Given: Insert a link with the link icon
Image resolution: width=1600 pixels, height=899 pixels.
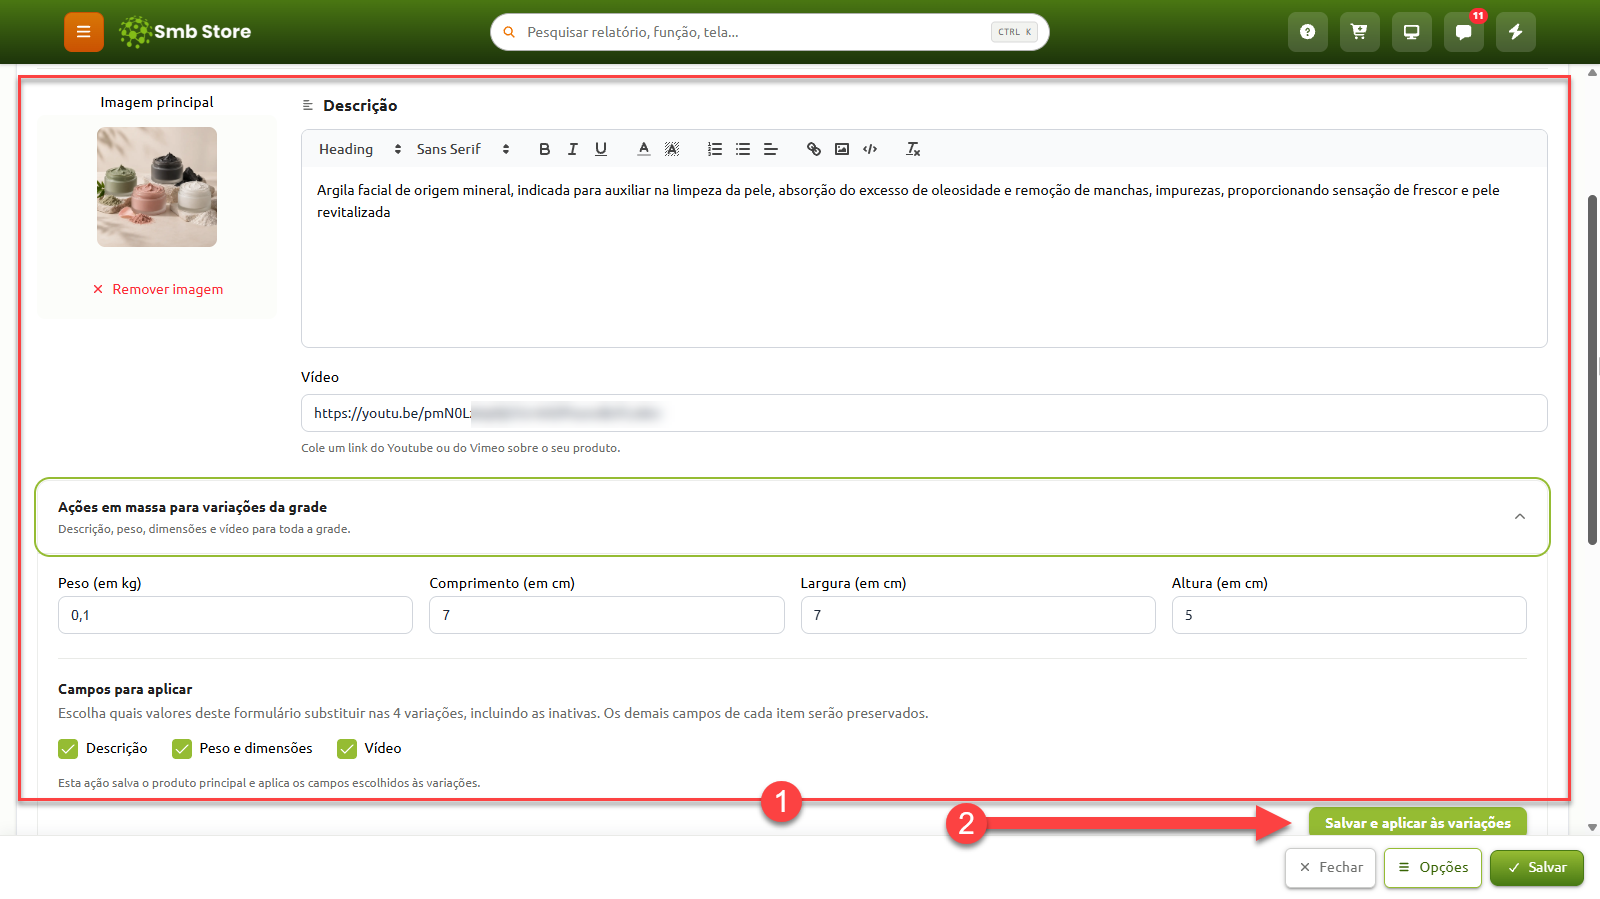Looking at the screenshot, I should (814, 149).
